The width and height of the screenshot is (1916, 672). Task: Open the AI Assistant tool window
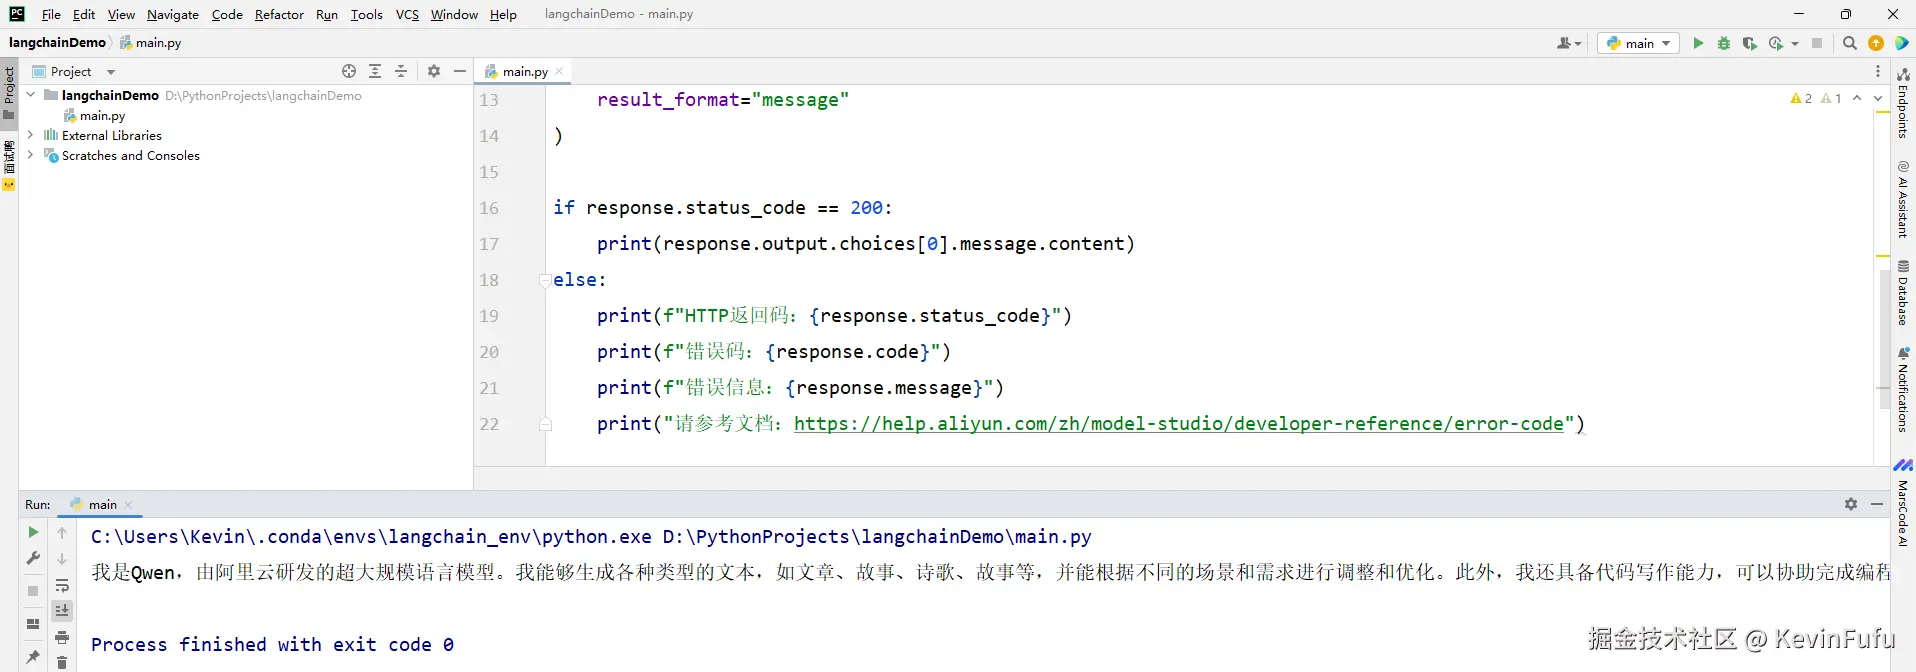[1903, 199]
